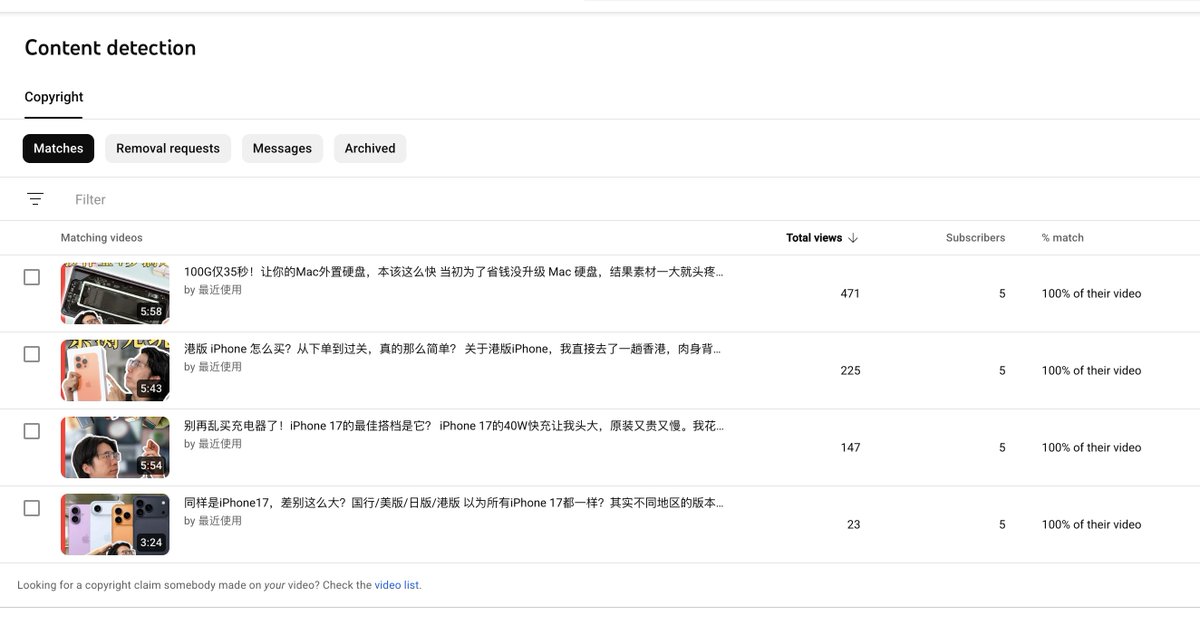Open the Messages tab
The height and width of the screenshot is (644, 1200).
click(282, 147)
